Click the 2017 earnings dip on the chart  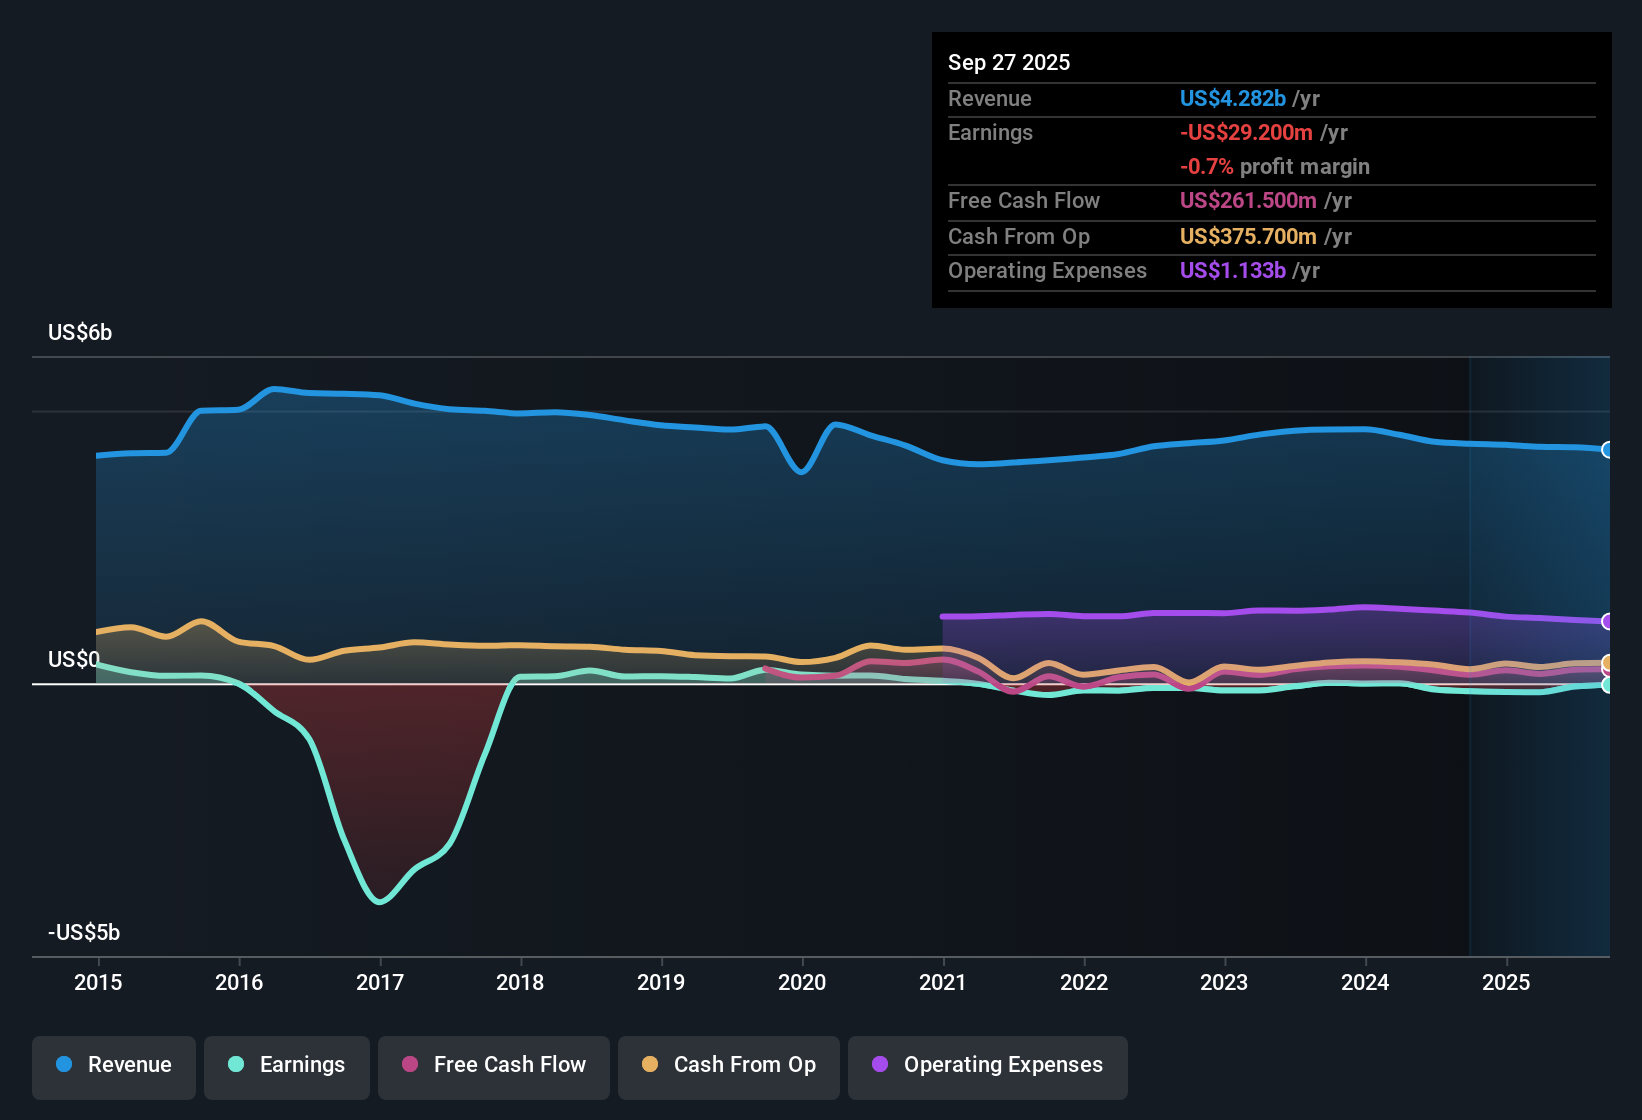380,900
